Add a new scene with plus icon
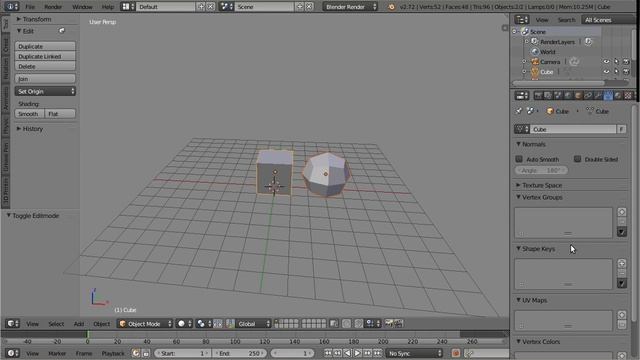 coord(300,7)
